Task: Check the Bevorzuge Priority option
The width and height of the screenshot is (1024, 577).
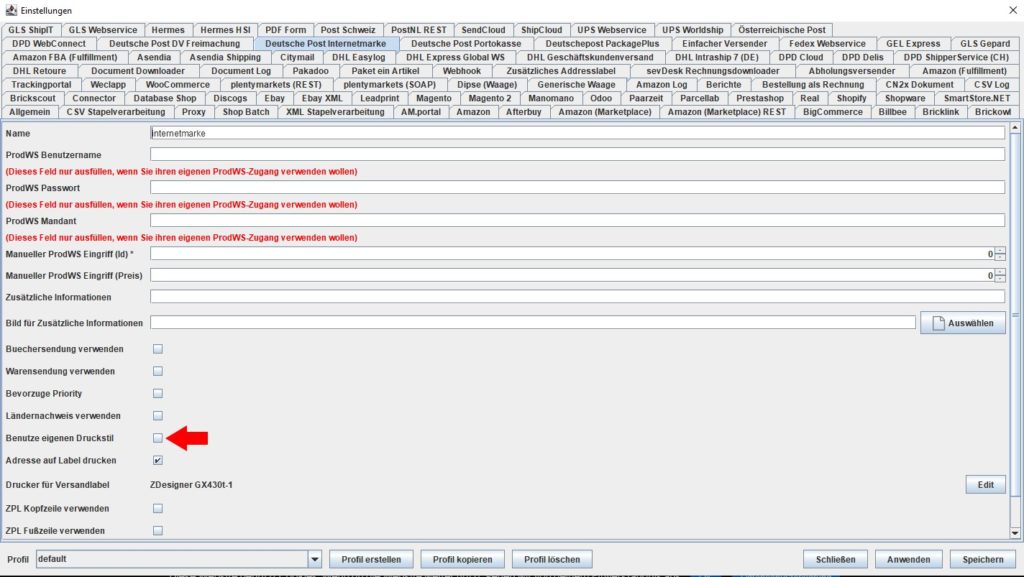Action: coord(158,394)
